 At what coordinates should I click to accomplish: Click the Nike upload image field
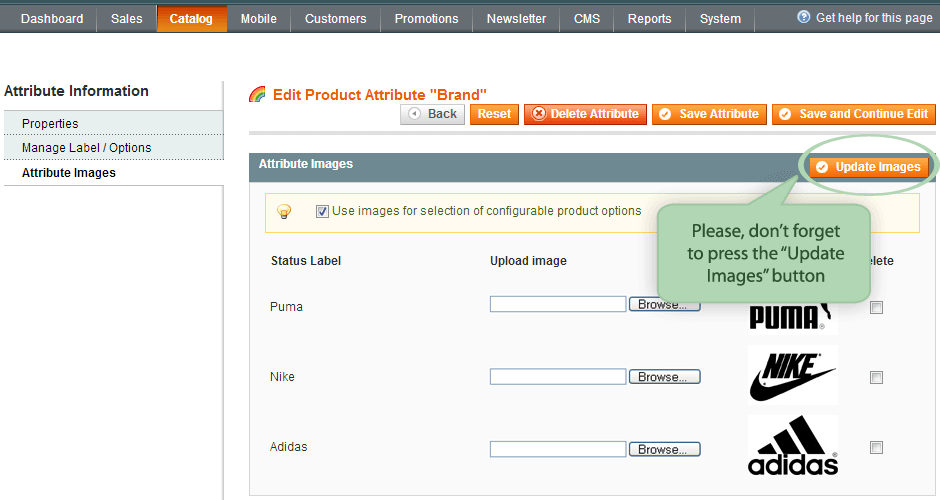[557, 377]
